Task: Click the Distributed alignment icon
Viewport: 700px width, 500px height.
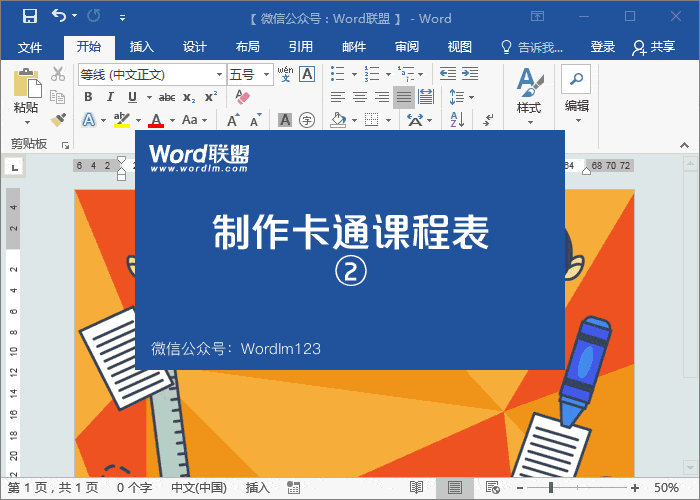Action: click(426, 97)
